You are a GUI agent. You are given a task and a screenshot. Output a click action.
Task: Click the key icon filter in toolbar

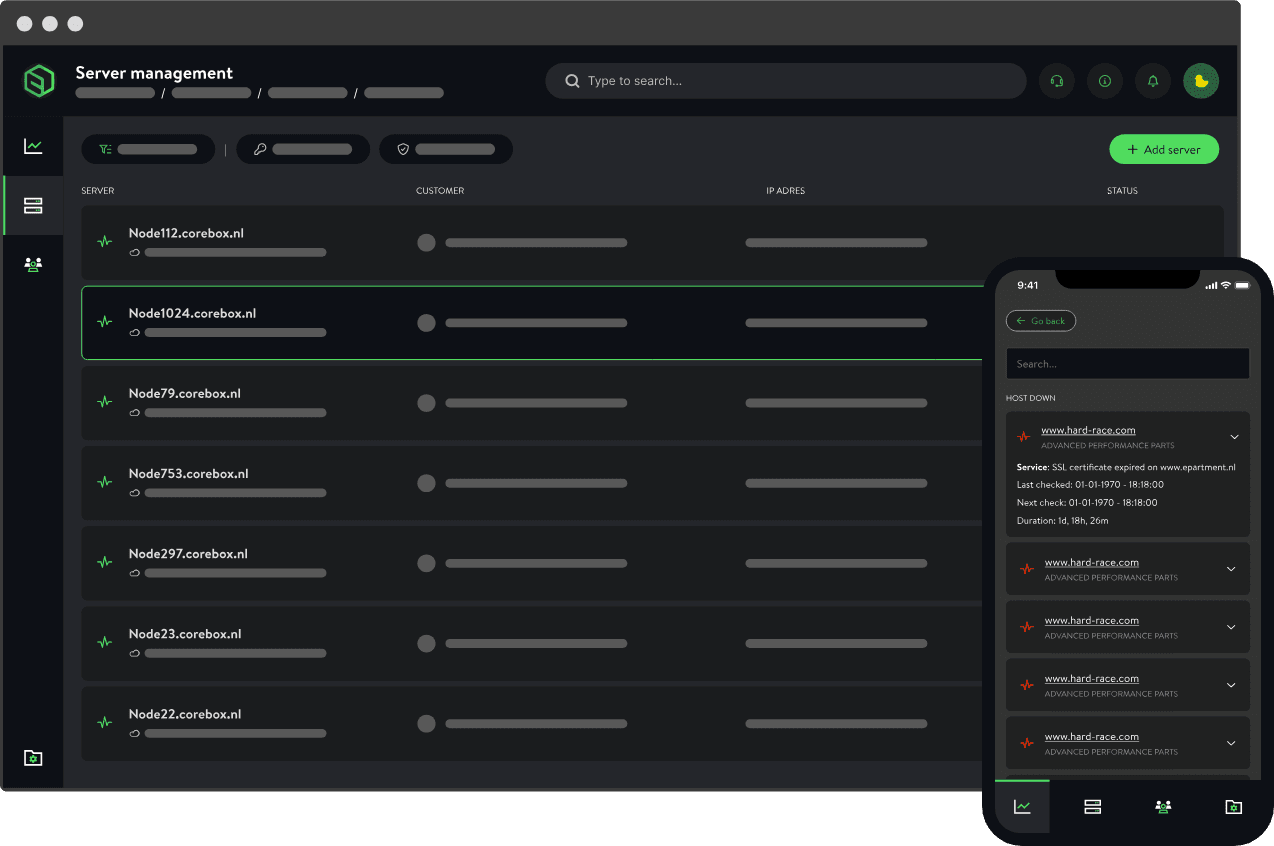click(x=258, y=149)
